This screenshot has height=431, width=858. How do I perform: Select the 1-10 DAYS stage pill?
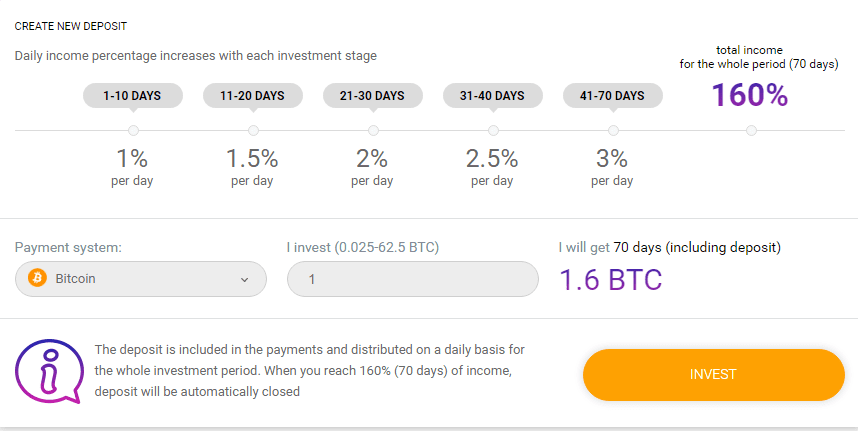pyautogui.click(x=134, y=96)
